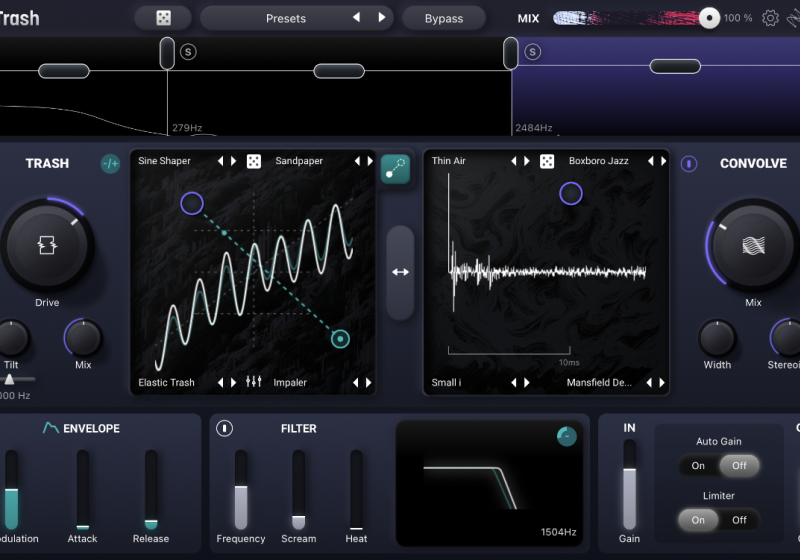Click the input Gain slider

click(x=630, y=485)
